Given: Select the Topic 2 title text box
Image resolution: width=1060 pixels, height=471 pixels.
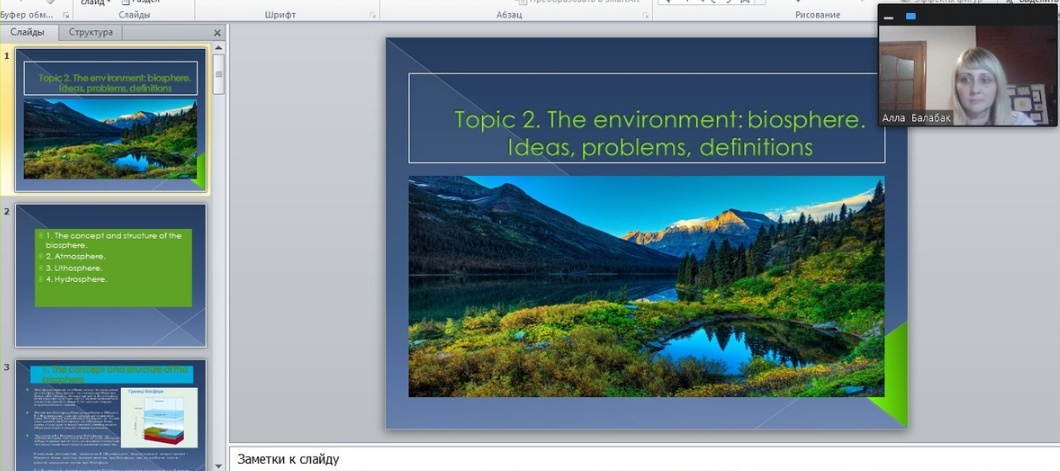Looking at the screenshot, I should [x=646, y=118].
